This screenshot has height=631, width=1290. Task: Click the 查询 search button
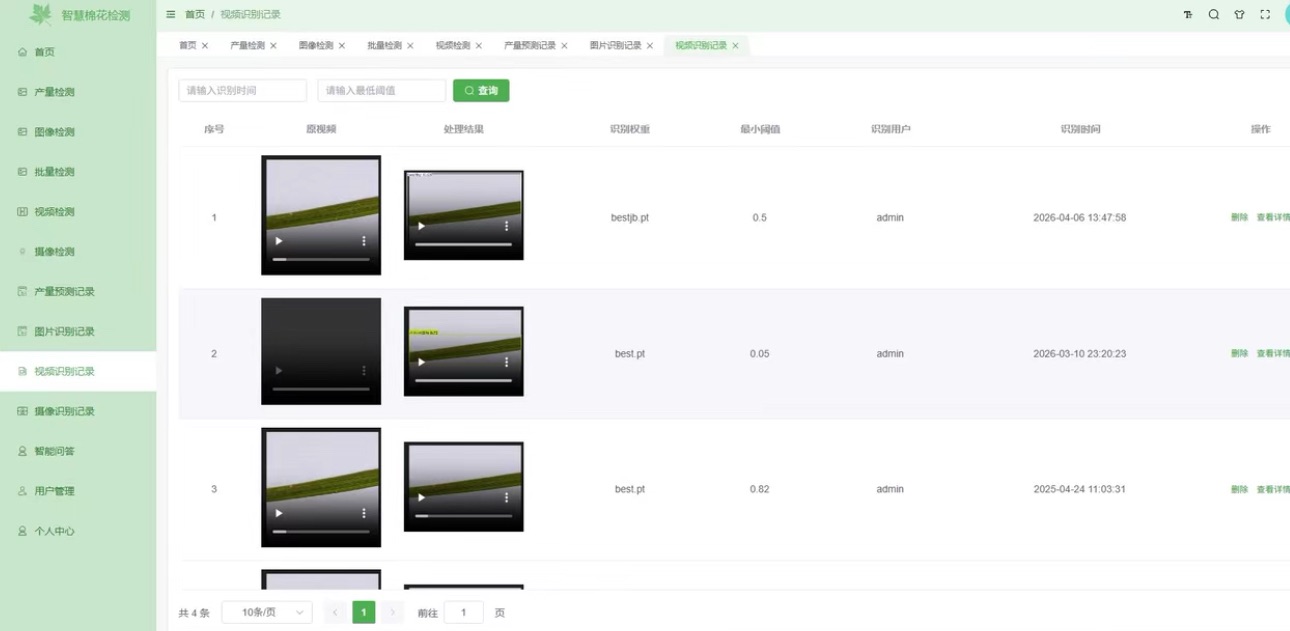click(x=481, y=91)
